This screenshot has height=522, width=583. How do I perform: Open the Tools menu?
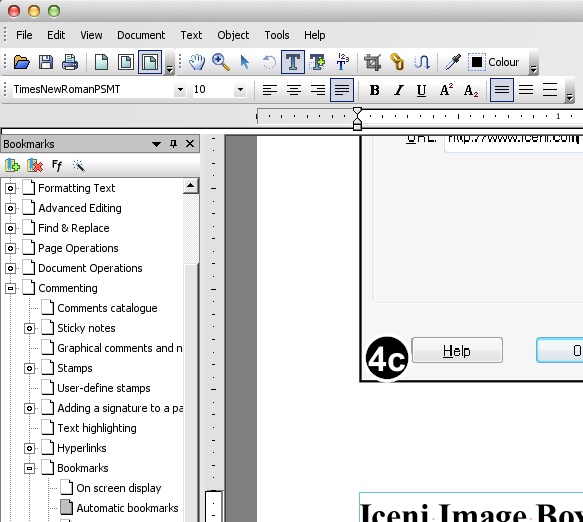click(x=277, y=35)
